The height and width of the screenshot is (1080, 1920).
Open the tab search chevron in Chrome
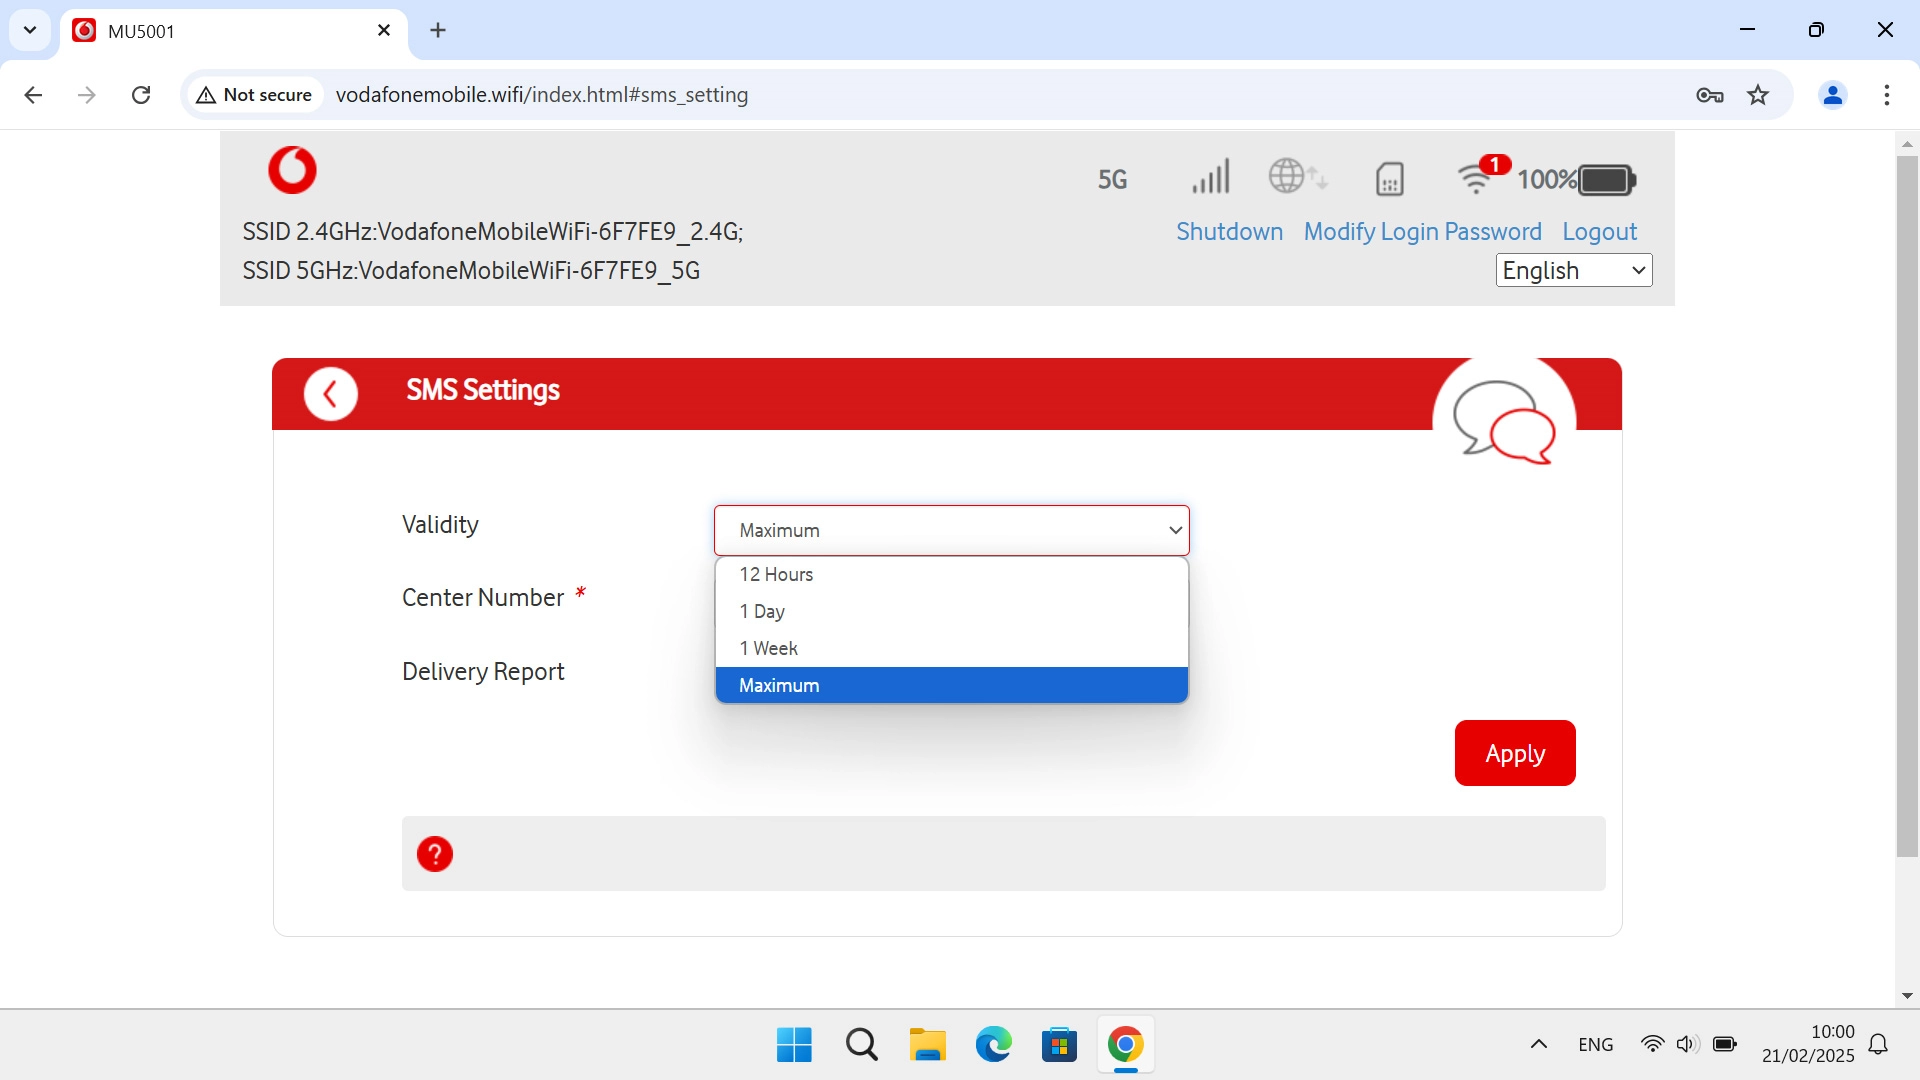pos(30,30)
